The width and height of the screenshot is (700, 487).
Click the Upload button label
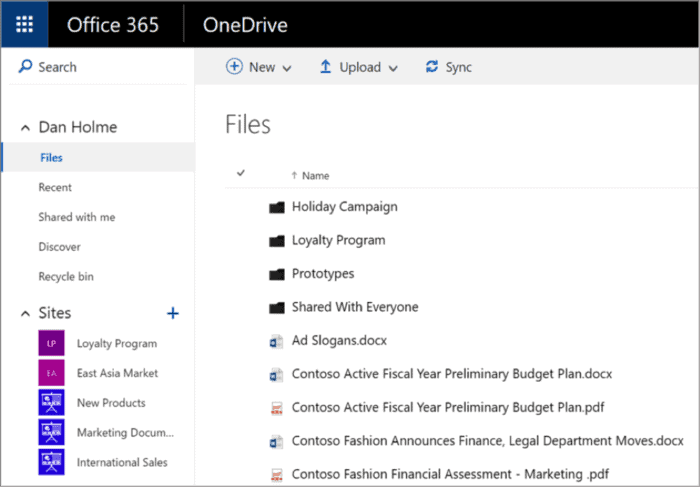[360, 67]
